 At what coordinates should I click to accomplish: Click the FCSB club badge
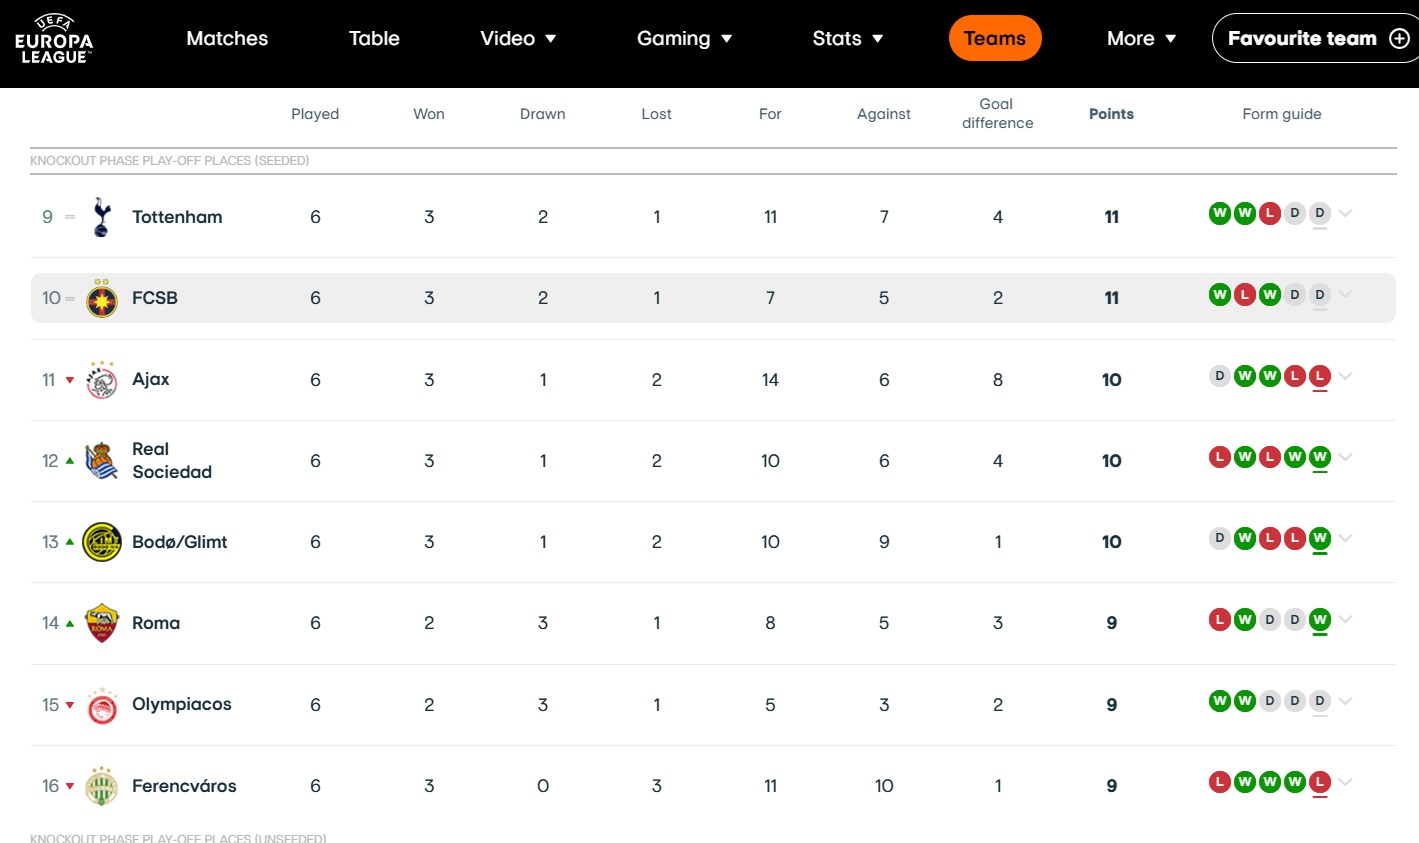click(101, 298)
